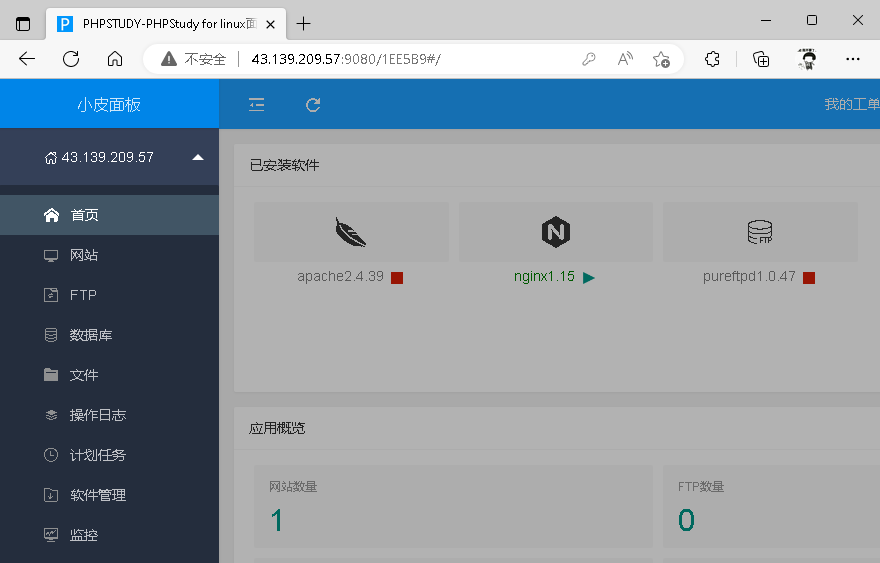Open the 网站 sidebar item
This screenshot has height=563, width=880.
(109, 255)
